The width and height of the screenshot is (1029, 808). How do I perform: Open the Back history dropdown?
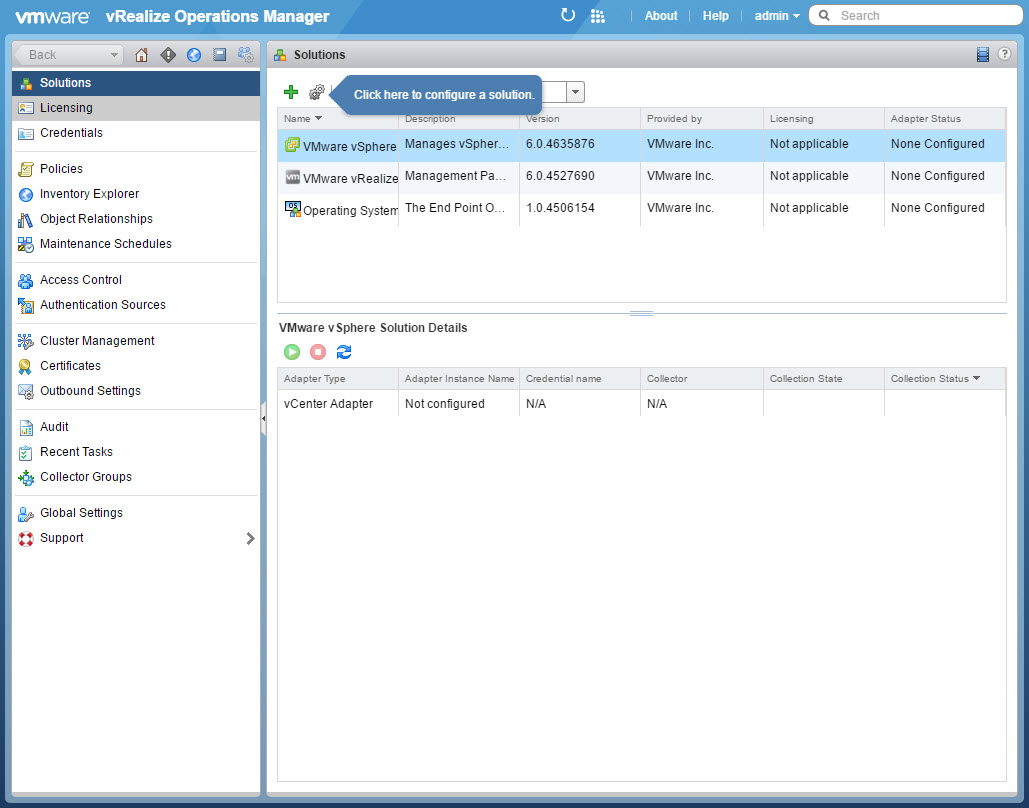click(114, 55)
